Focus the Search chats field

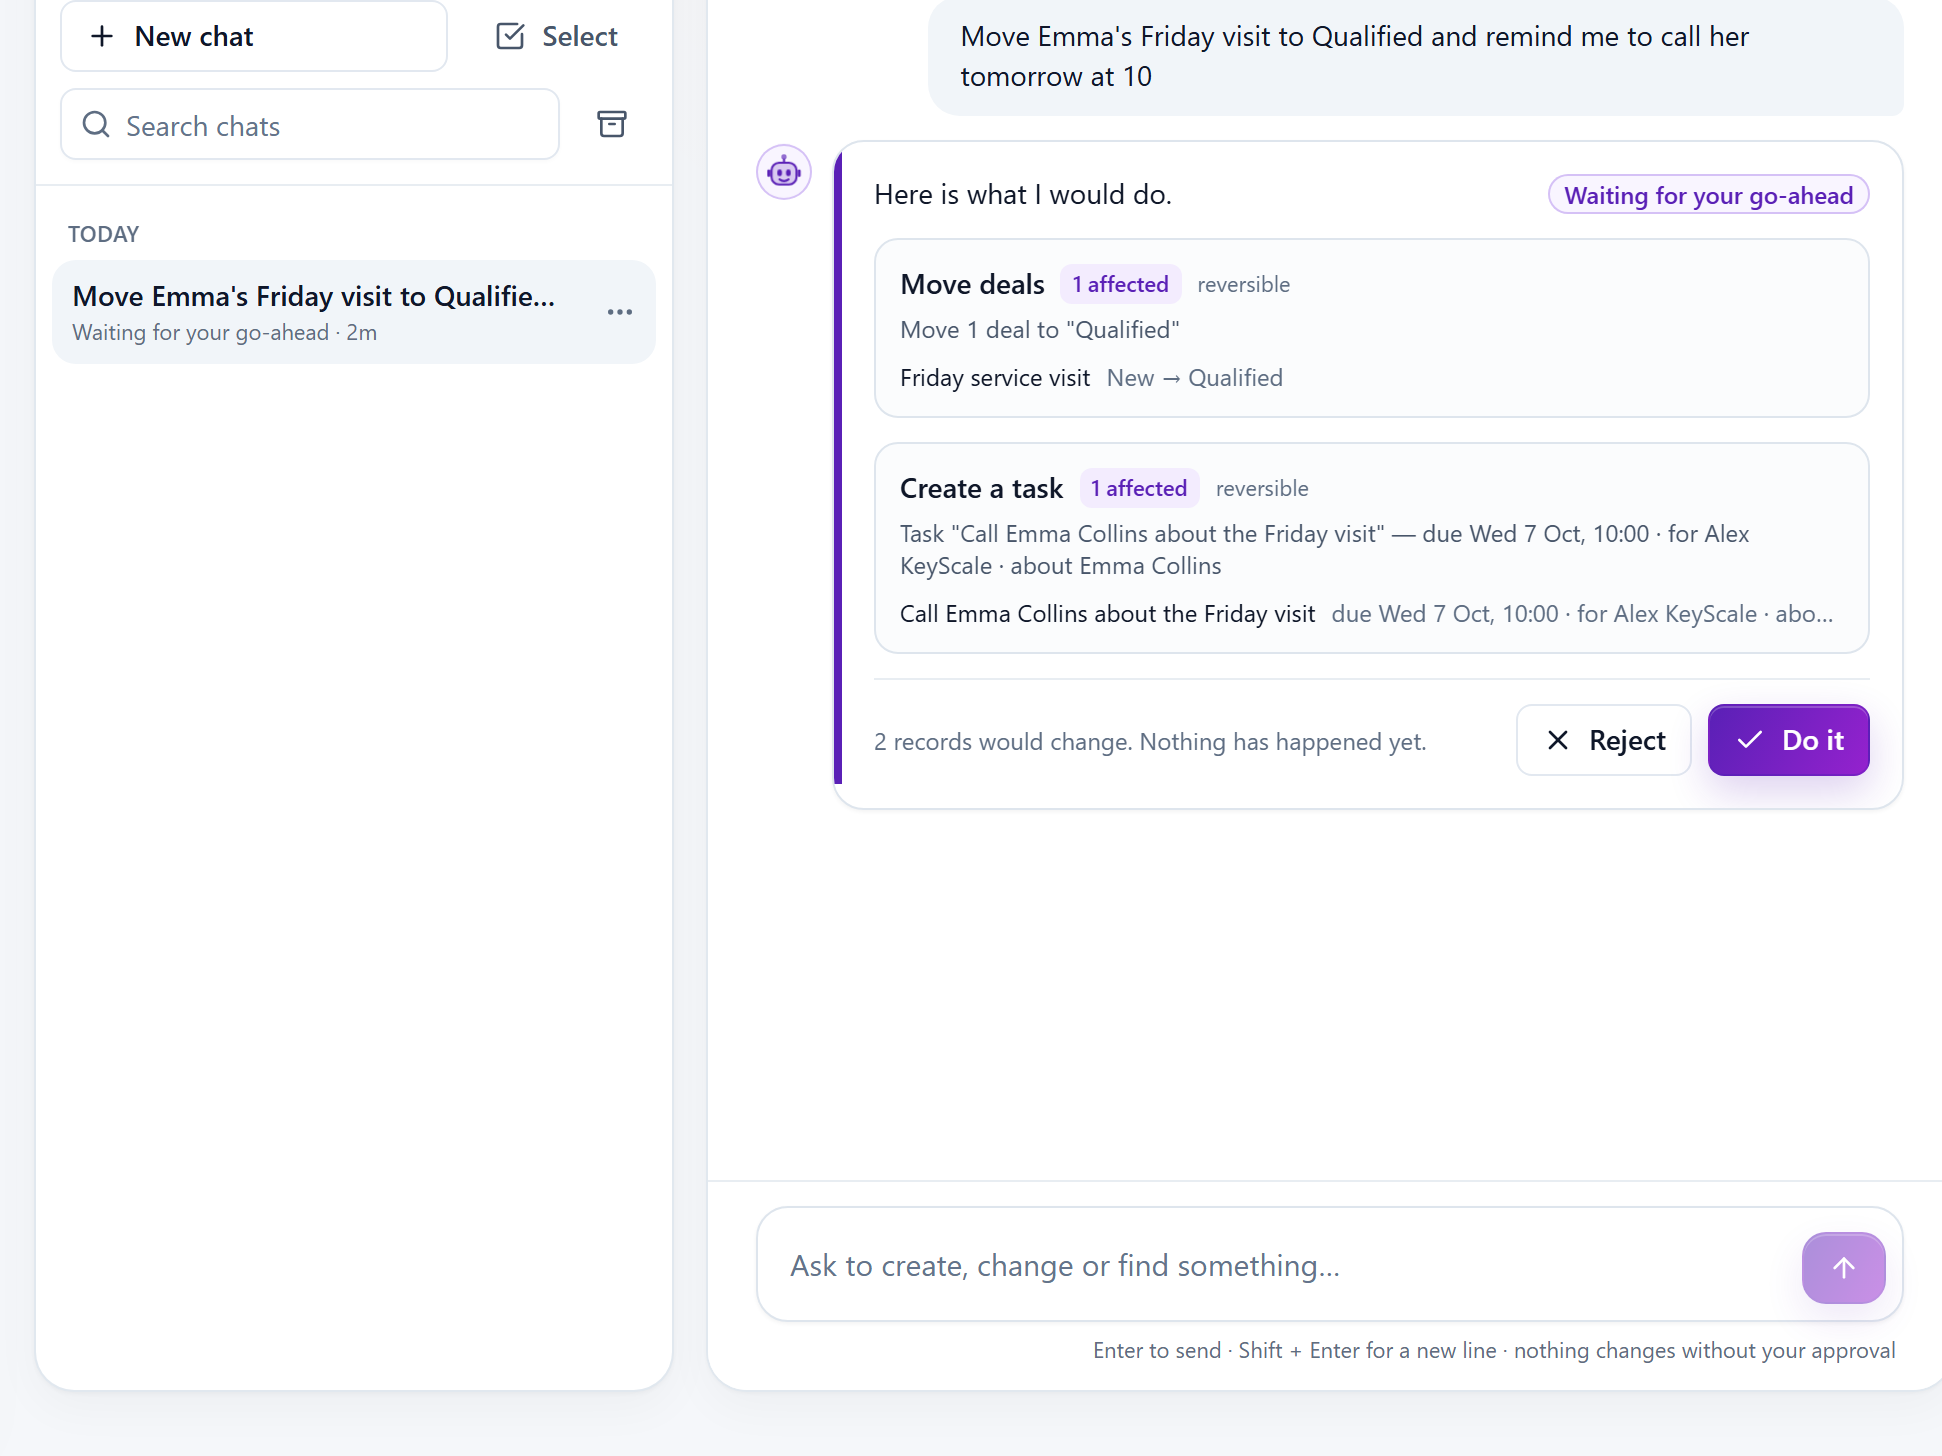click(x=310, y=125)
